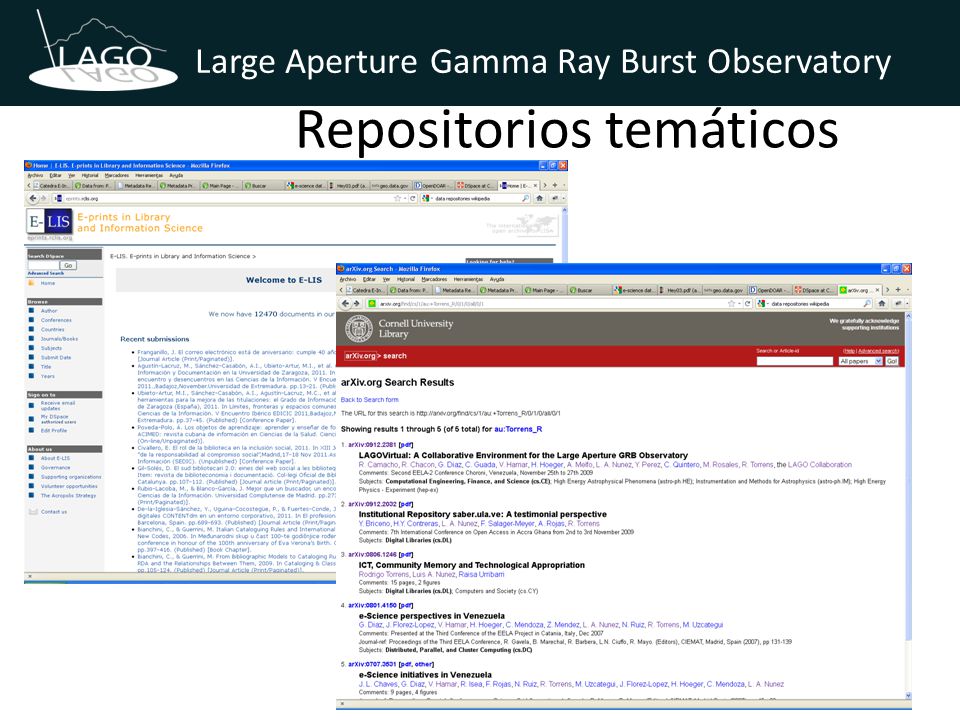Viewport: 960px width, 720px height.
Task: Open the Author browse link in E-LIS sidebar
Action: point(49,310)
